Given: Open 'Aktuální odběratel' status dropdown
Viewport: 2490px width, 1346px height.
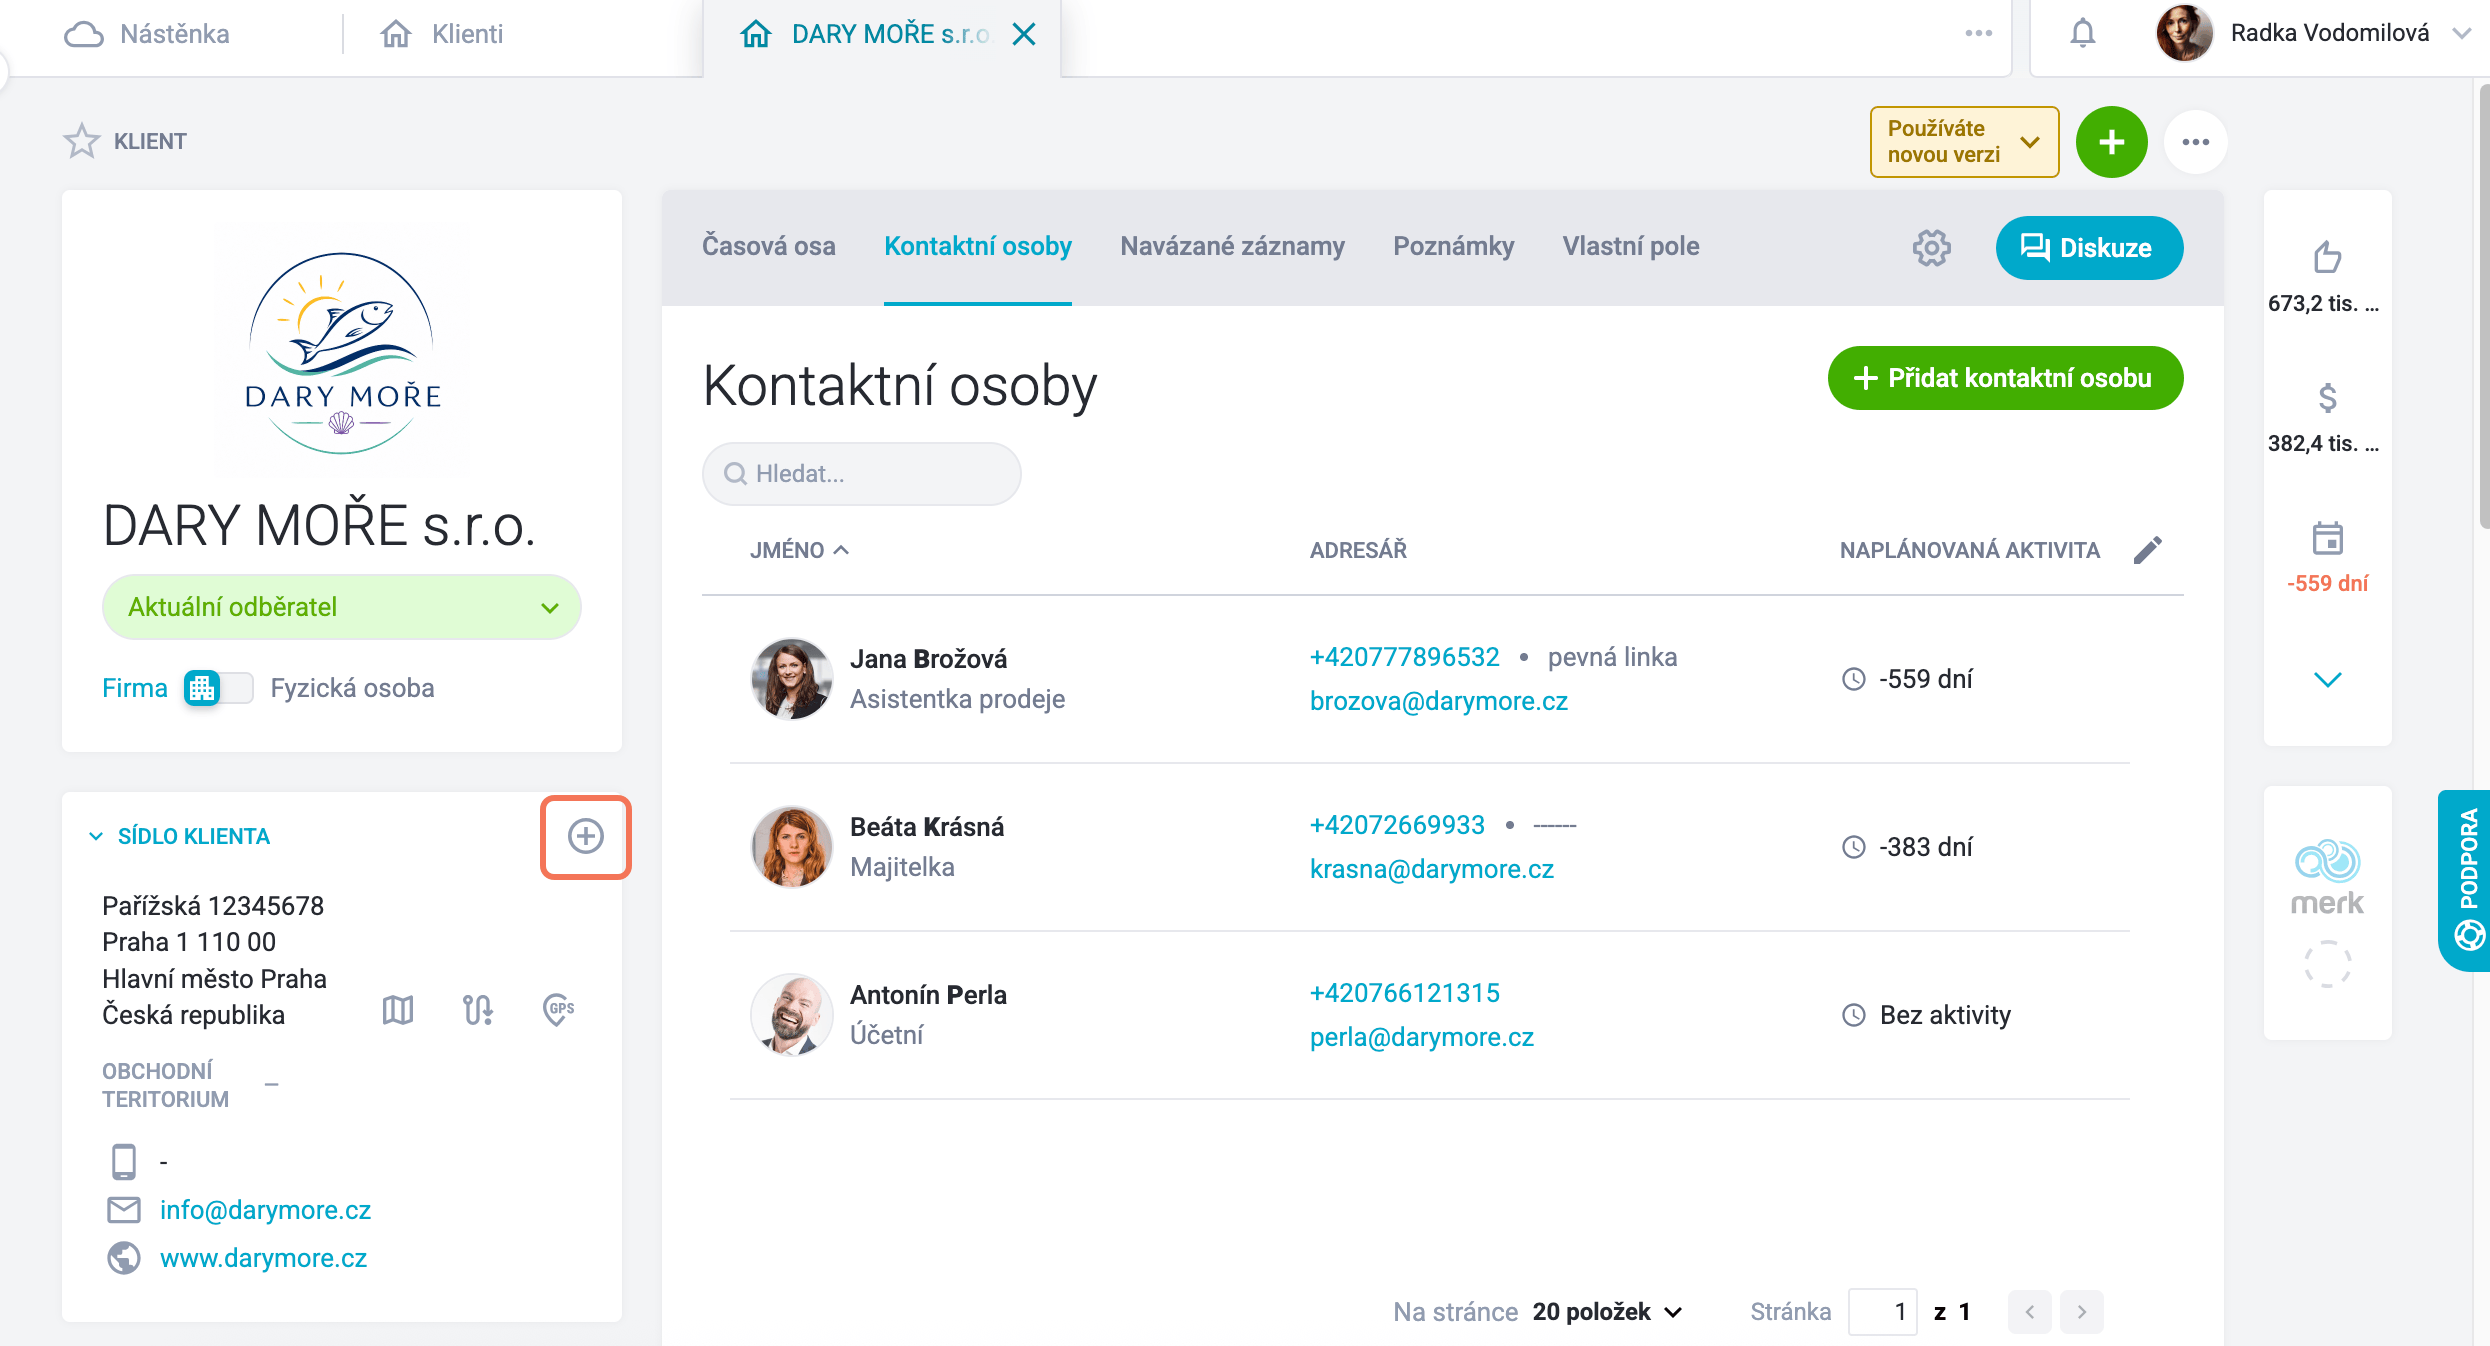Looking at the screenshot, I should [341, 607].
